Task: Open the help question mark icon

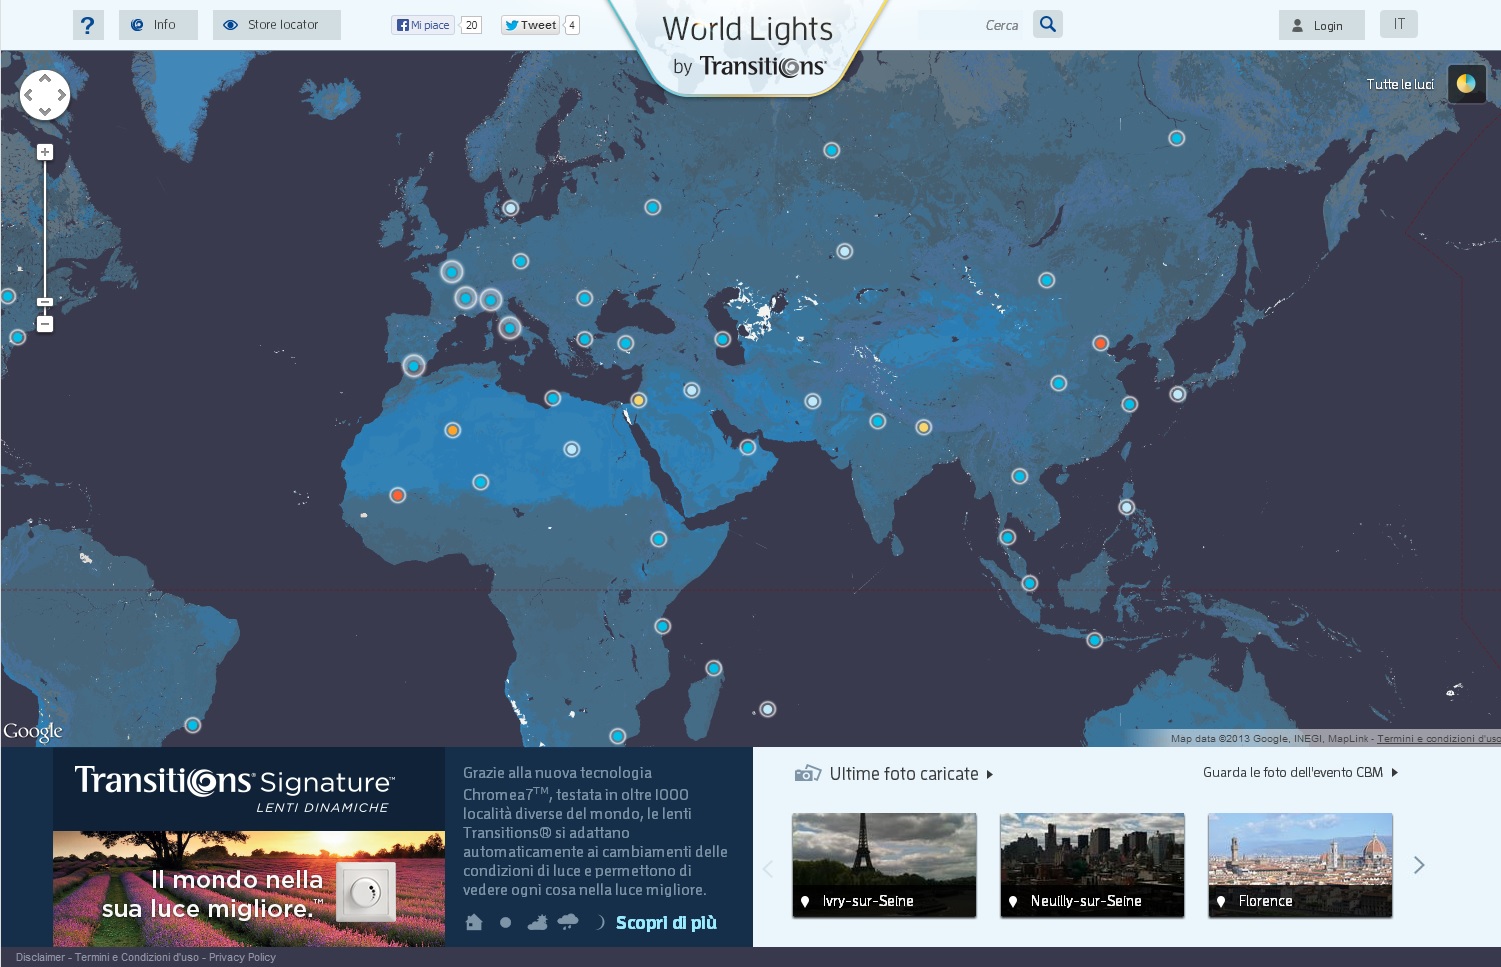Action: 88,25
